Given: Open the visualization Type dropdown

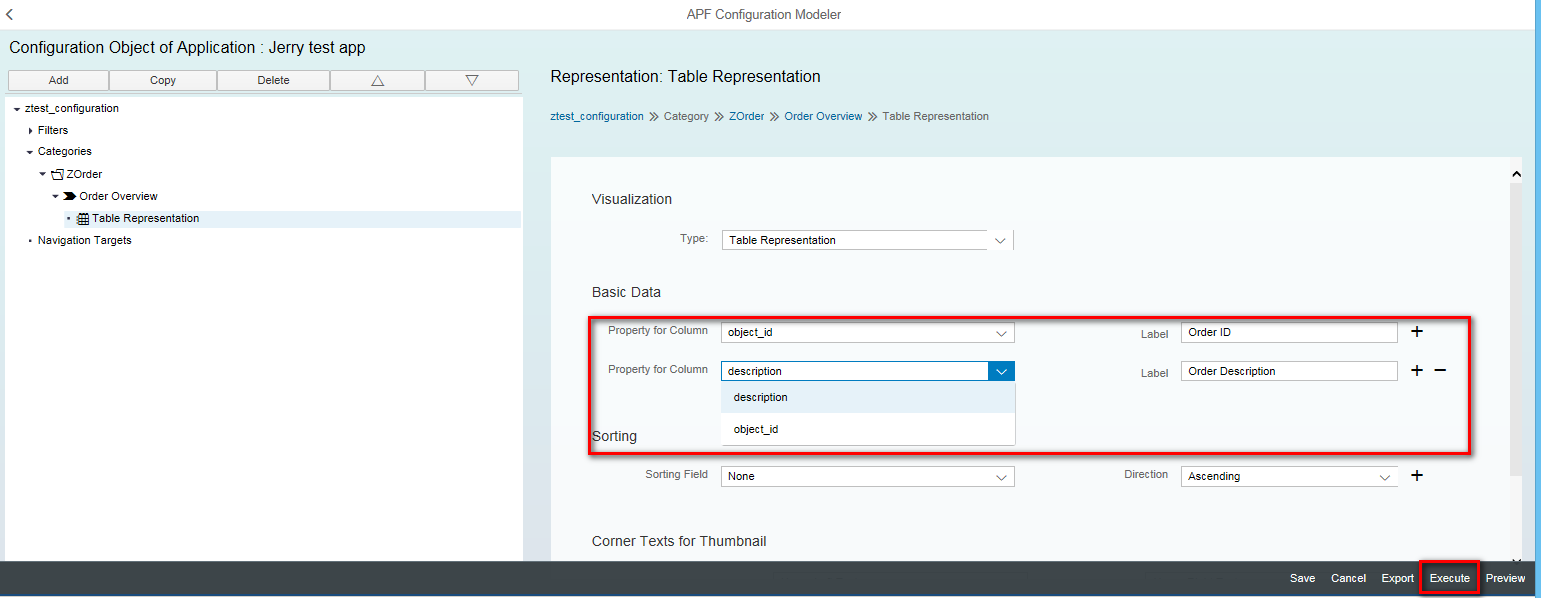Looking at the screenshot, I should (x=1000, y=240).
